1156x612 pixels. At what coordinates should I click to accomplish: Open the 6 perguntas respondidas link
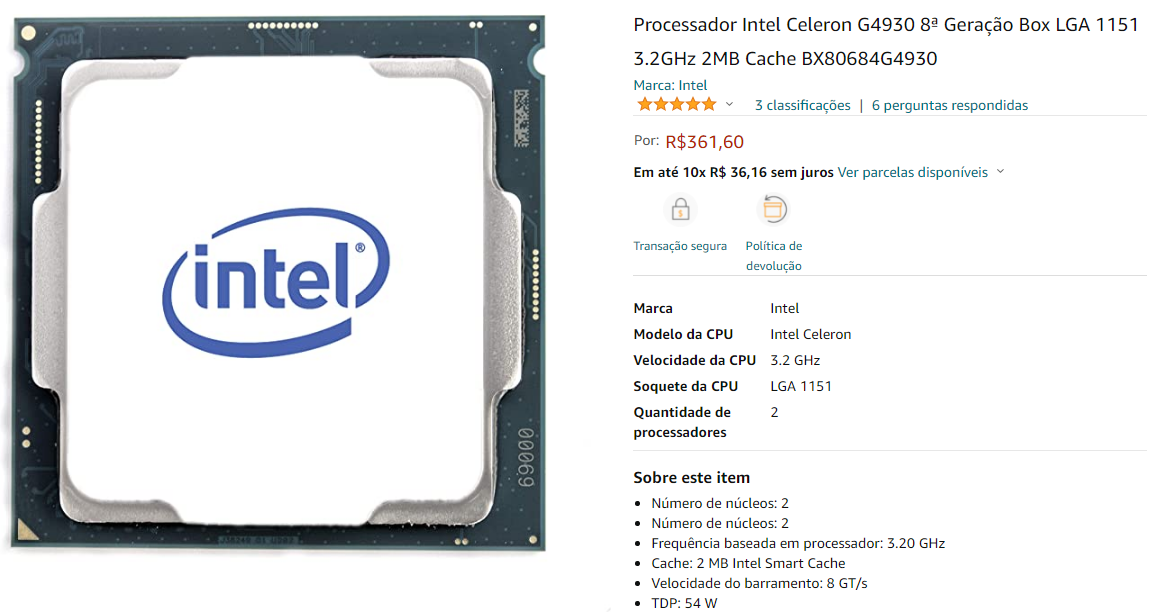950,105
